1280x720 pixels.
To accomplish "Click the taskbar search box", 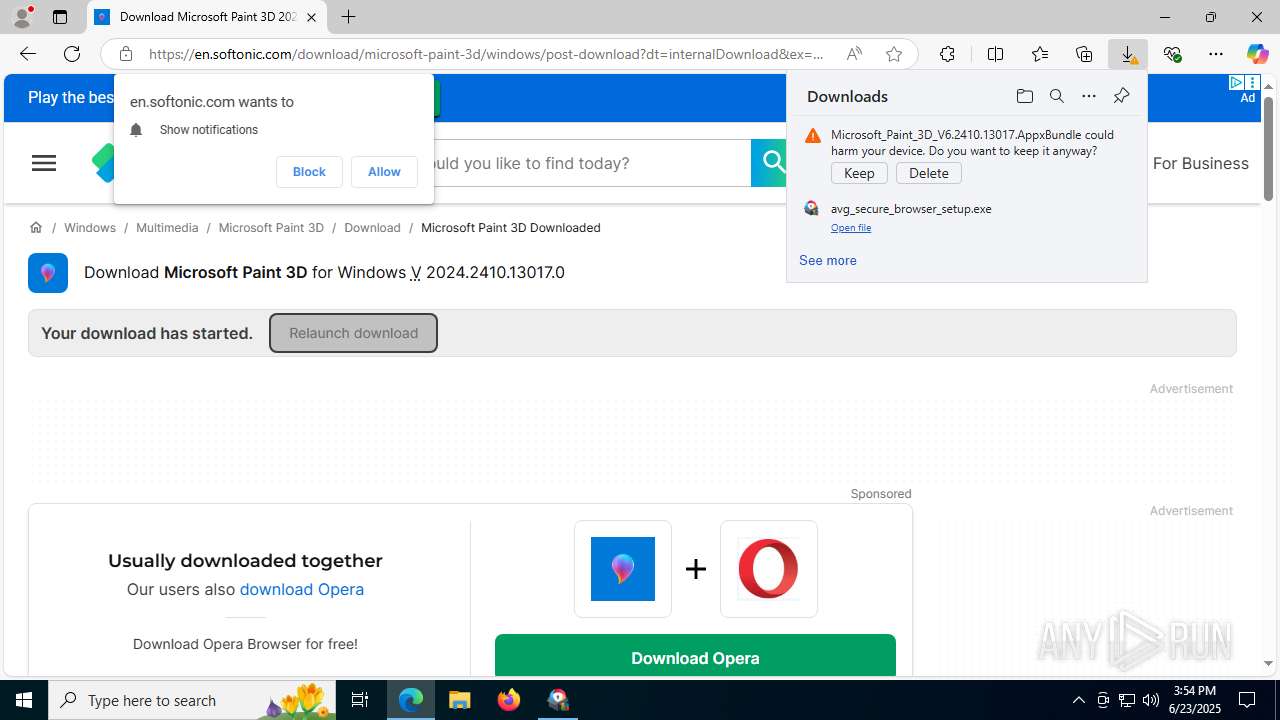I will (194, 700).
